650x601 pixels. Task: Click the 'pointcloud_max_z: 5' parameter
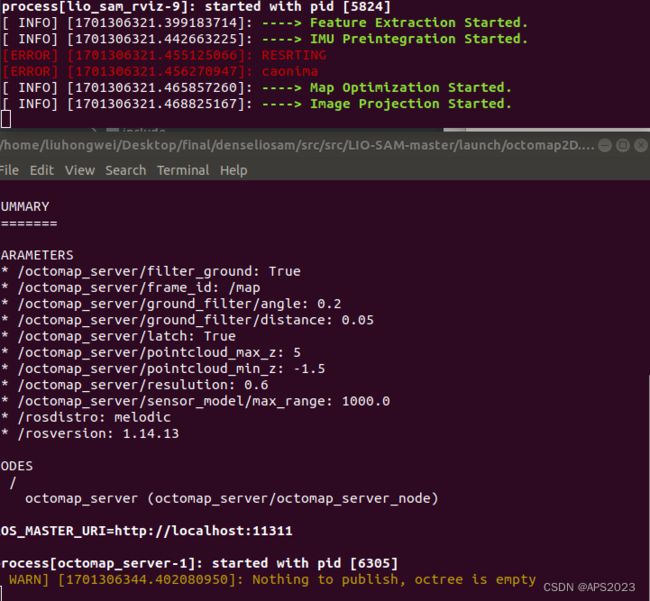pos(151,353)
